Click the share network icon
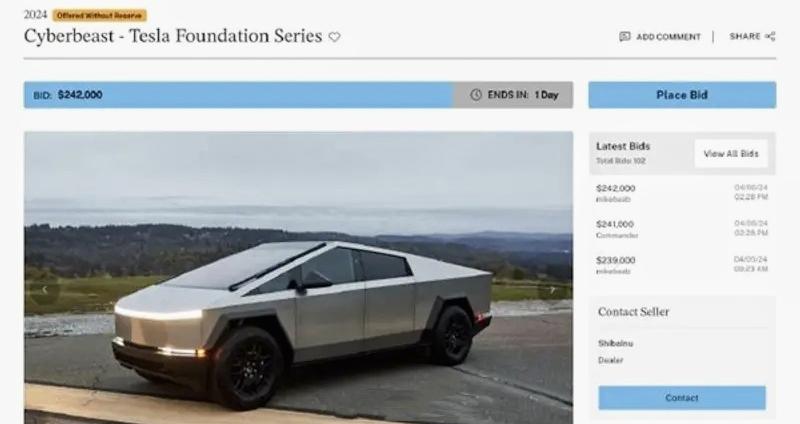Screen dimensions: 800x424 (x=770, y=36)
